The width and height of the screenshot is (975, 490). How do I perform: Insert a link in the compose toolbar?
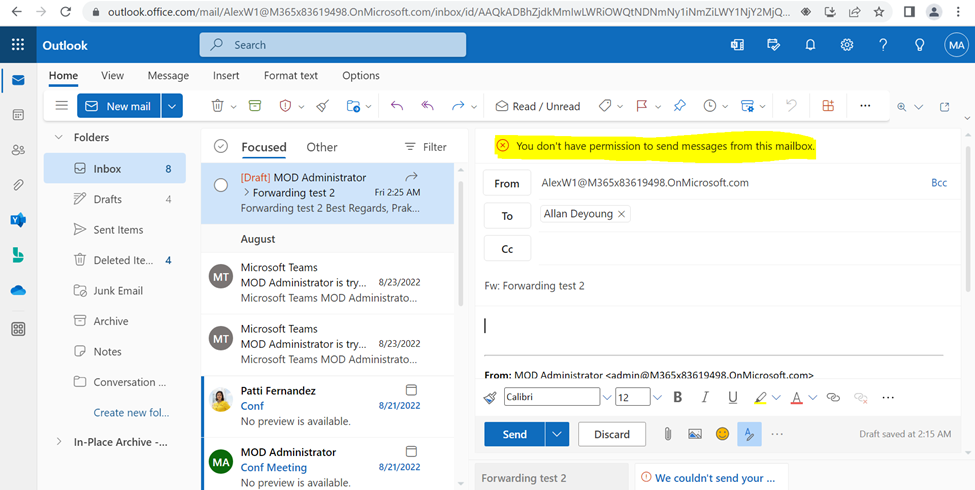click(833, 397)
